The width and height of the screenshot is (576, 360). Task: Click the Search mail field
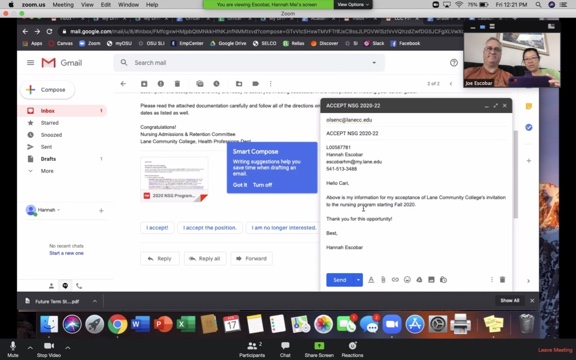(x=249, y=63)
